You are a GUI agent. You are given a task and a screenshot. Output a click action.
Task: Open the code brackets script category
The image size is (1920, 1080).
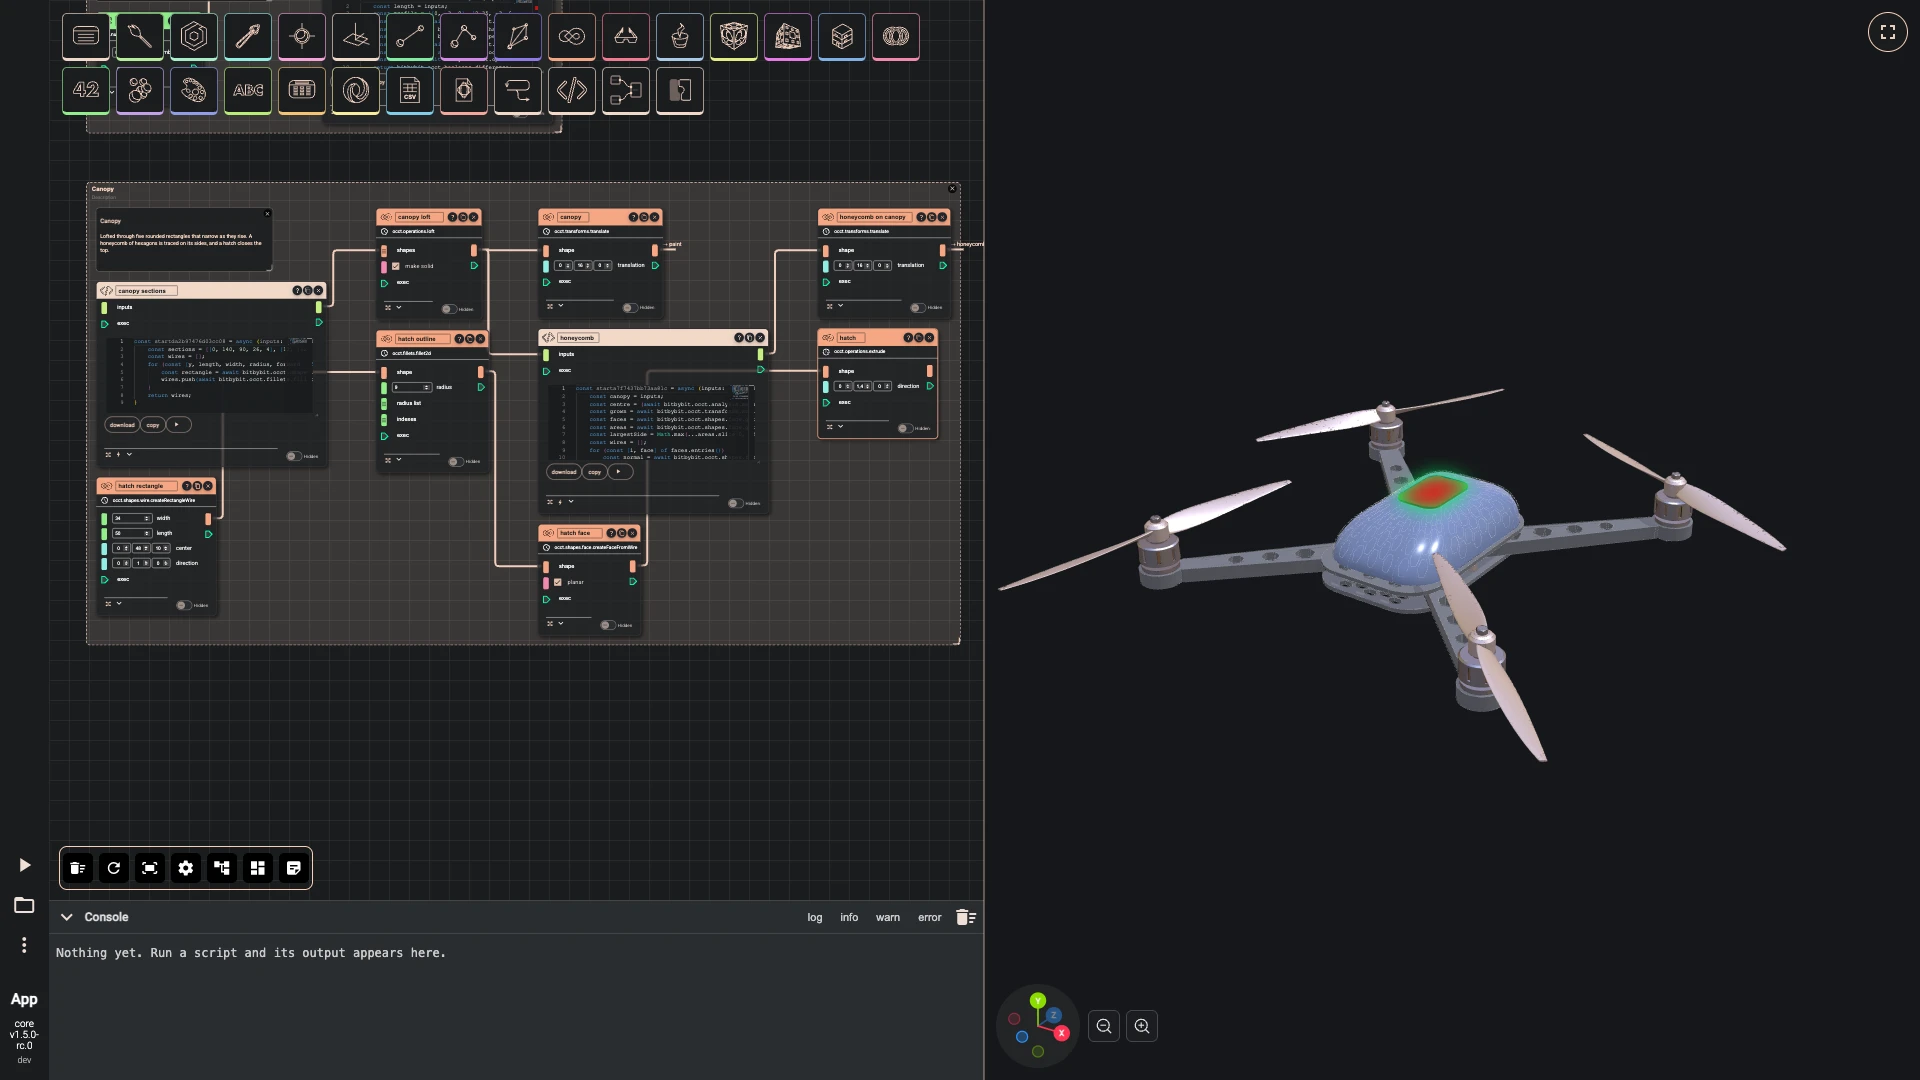pos(572,91)
